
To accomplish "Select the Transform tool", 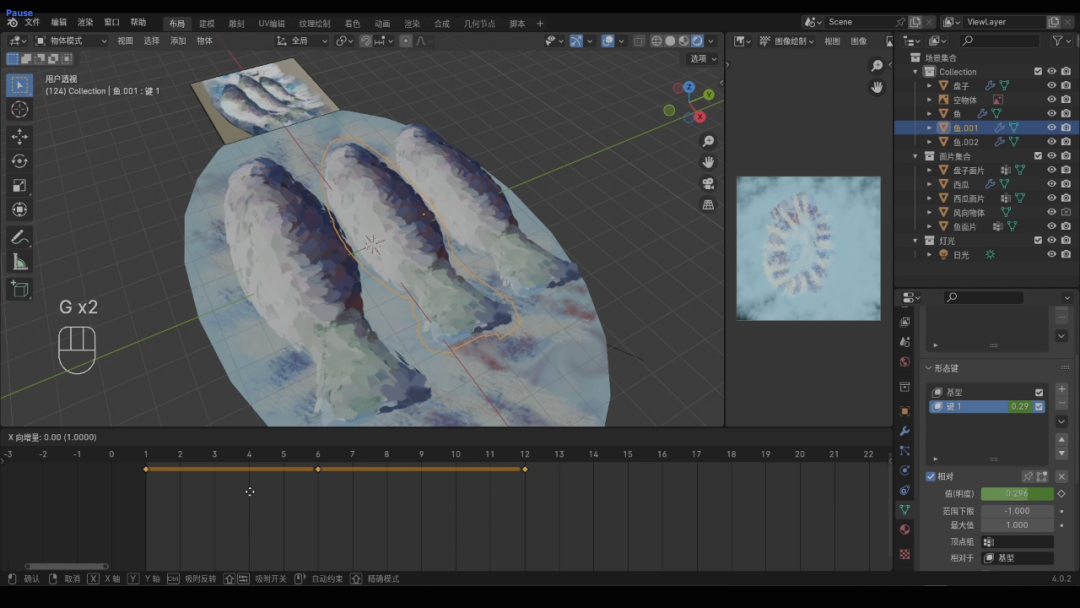I will point(19,209).
